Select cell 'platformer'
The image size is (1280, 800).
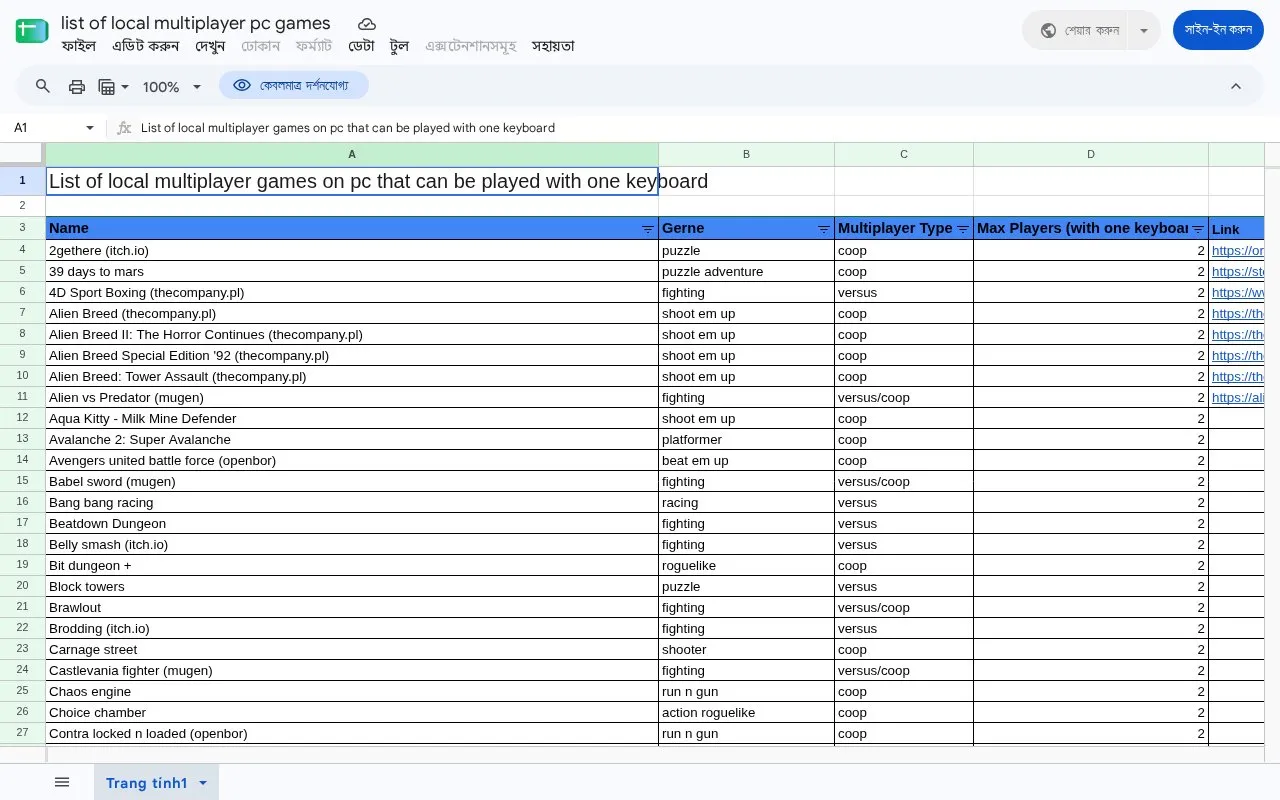[746, 440]
